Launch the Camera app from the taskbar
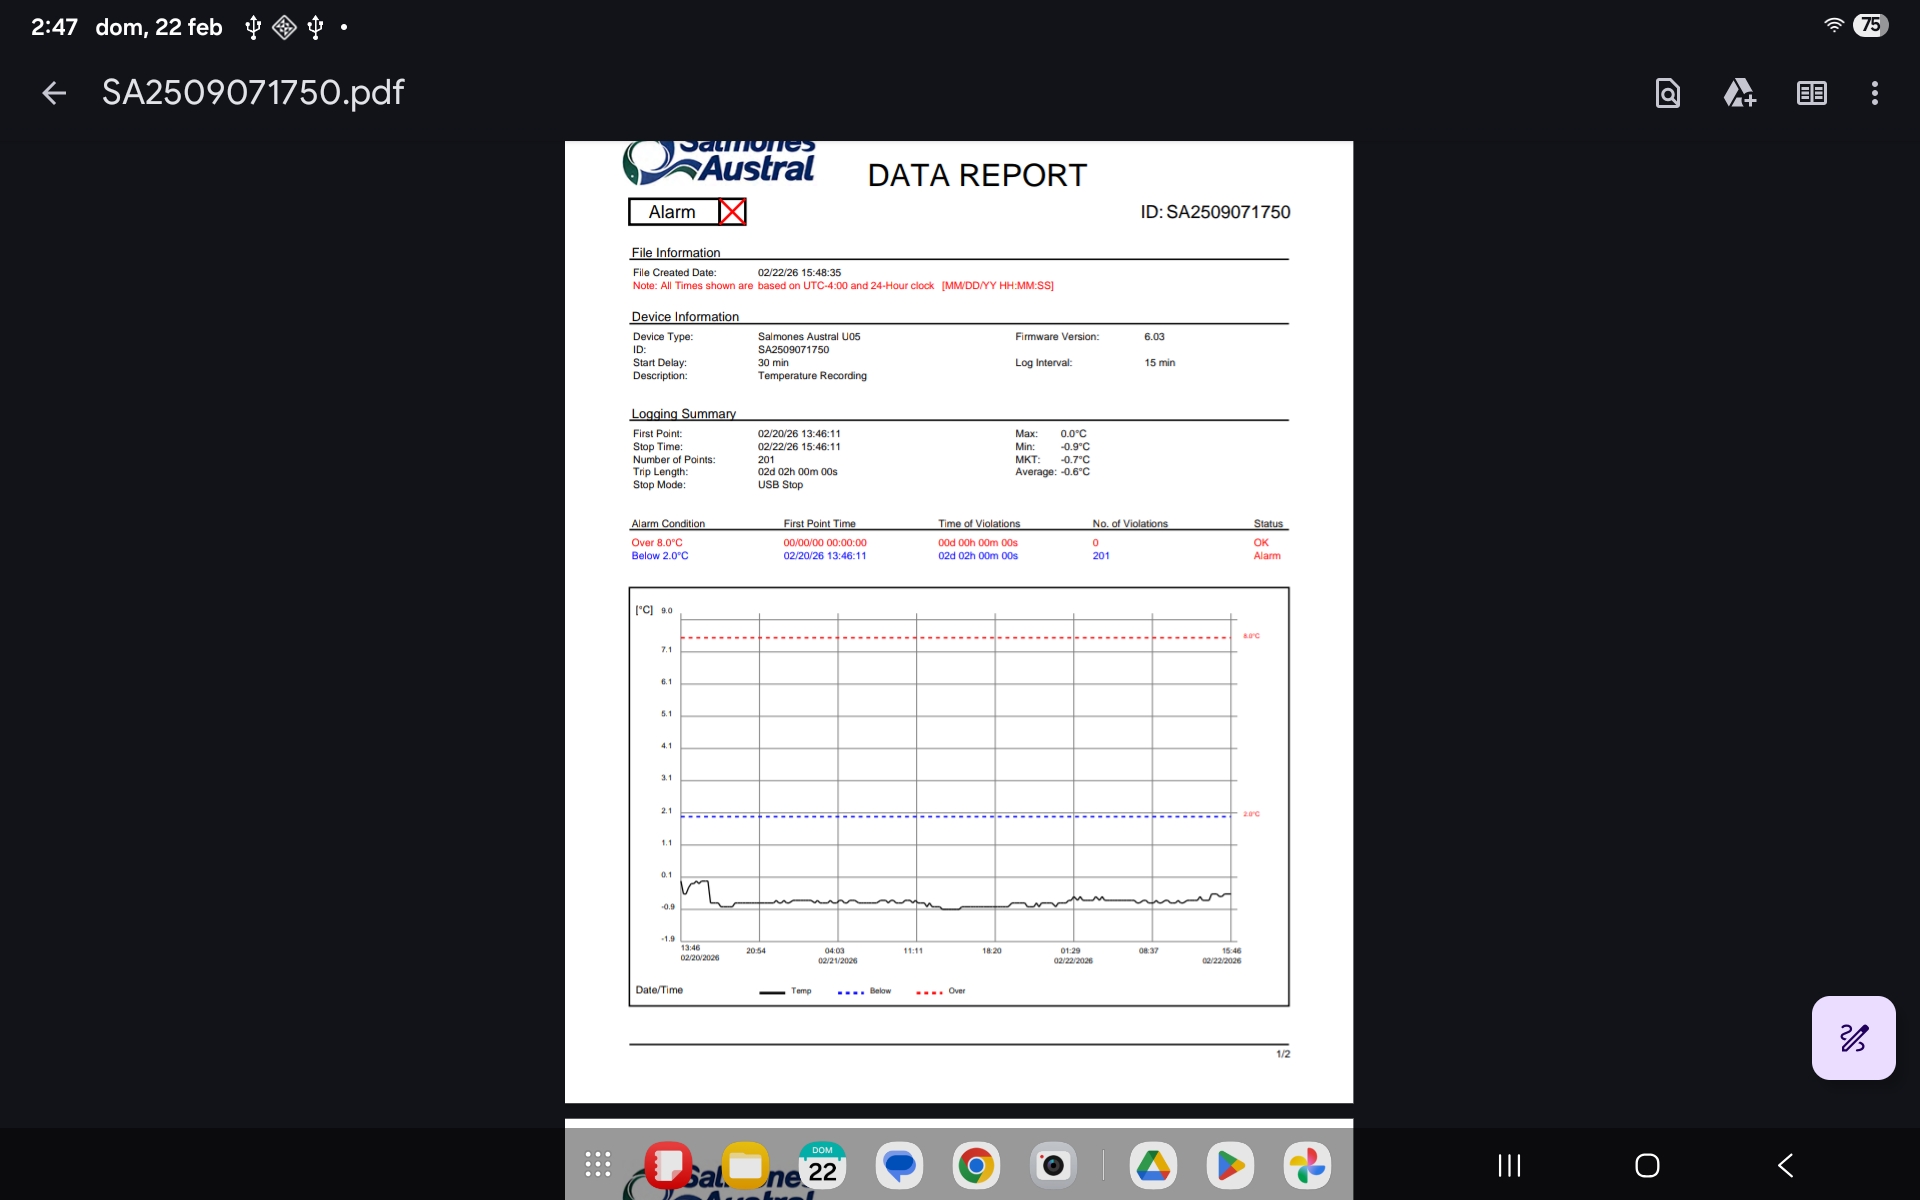The height and width of the screenshot is (1200, 1920). click(1053, 1165)
